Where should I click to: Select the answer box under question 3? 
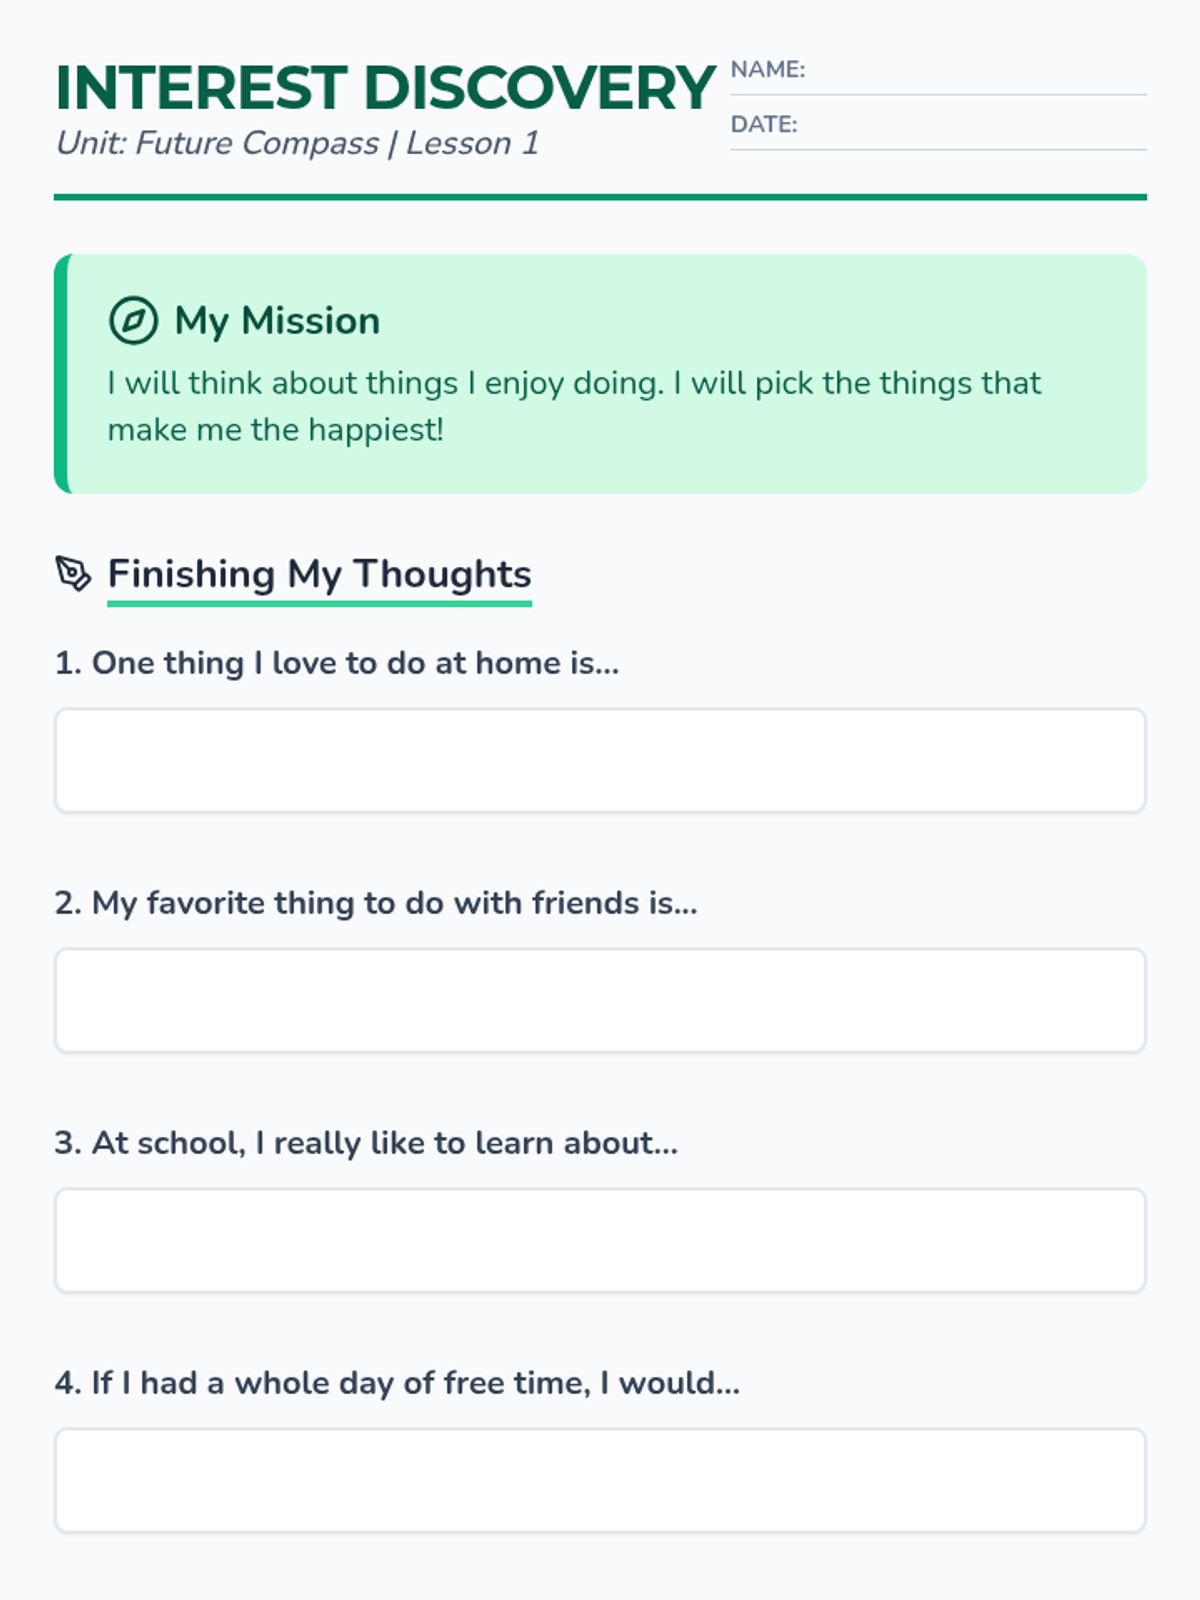pyautogui.click(x=600, y=1241)
